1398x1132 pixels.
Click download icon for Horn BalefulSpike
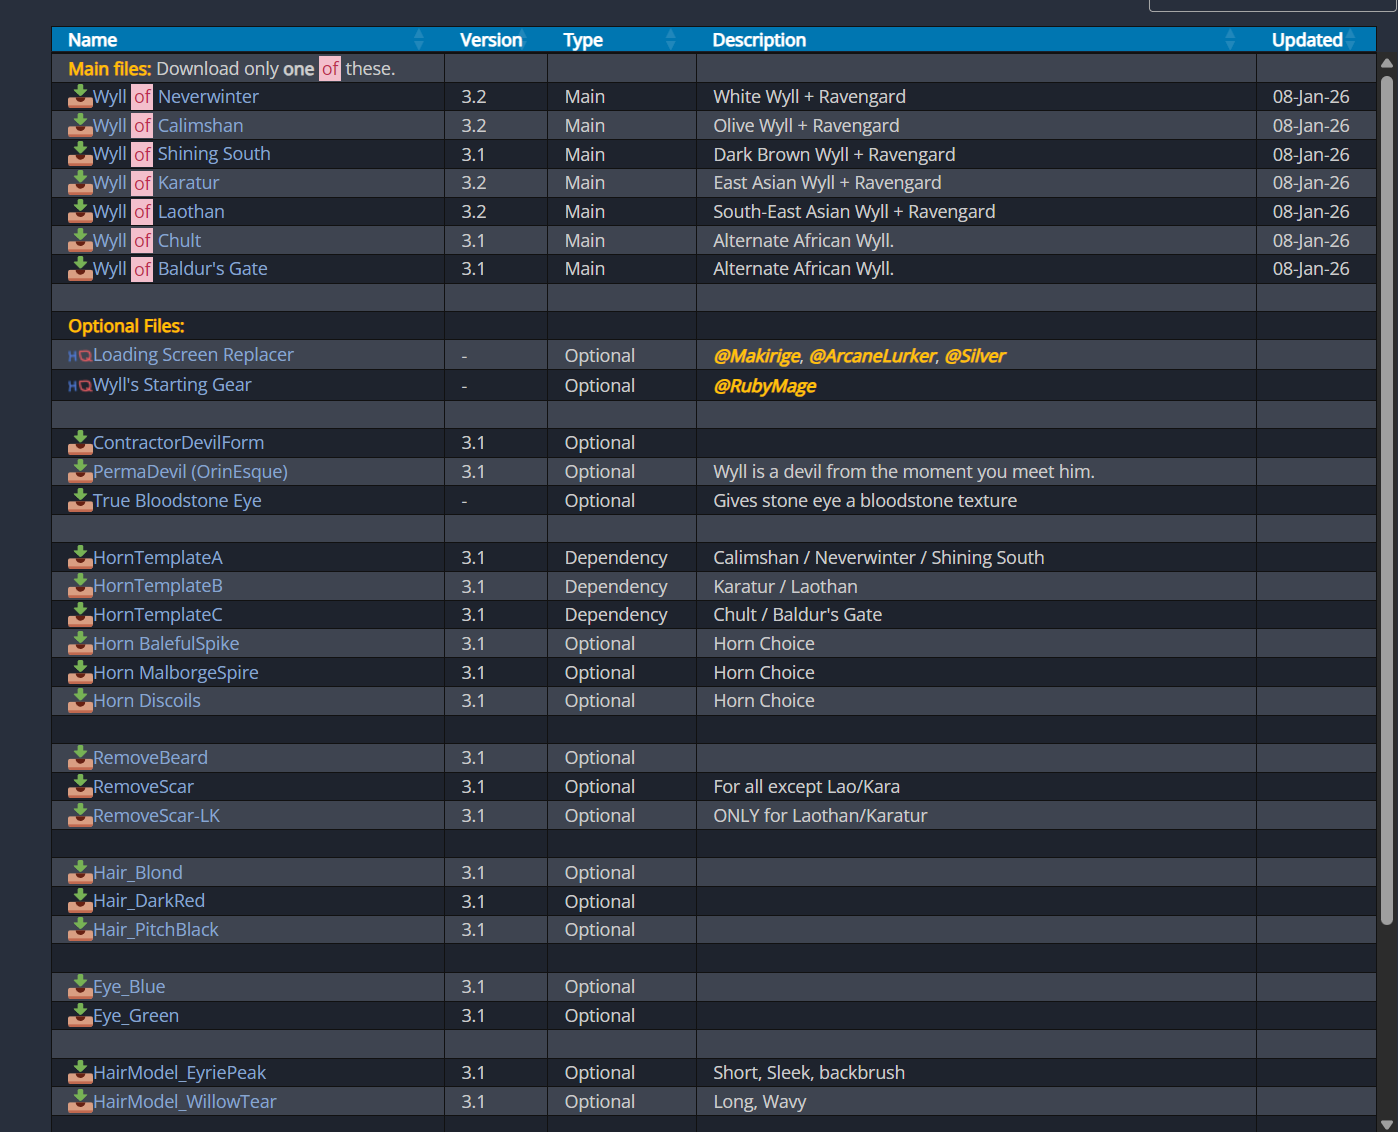click(x=80, y=644)
